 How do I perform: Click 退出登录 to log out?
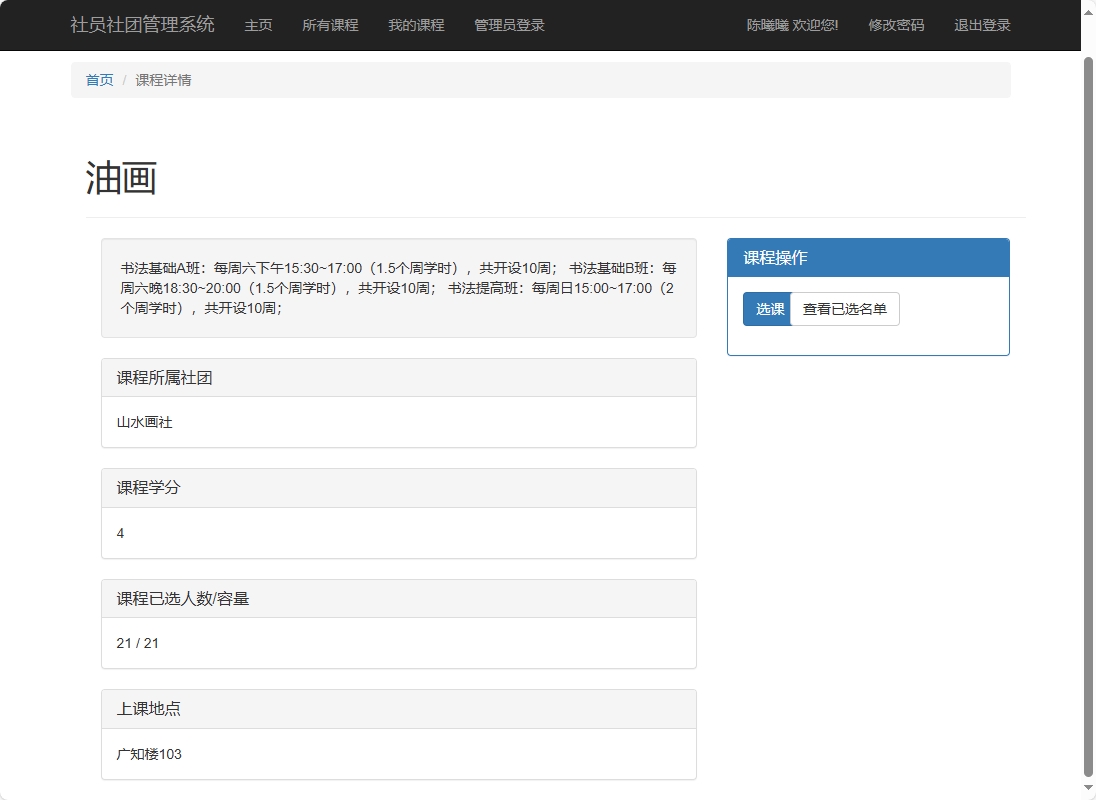(981, 25)
